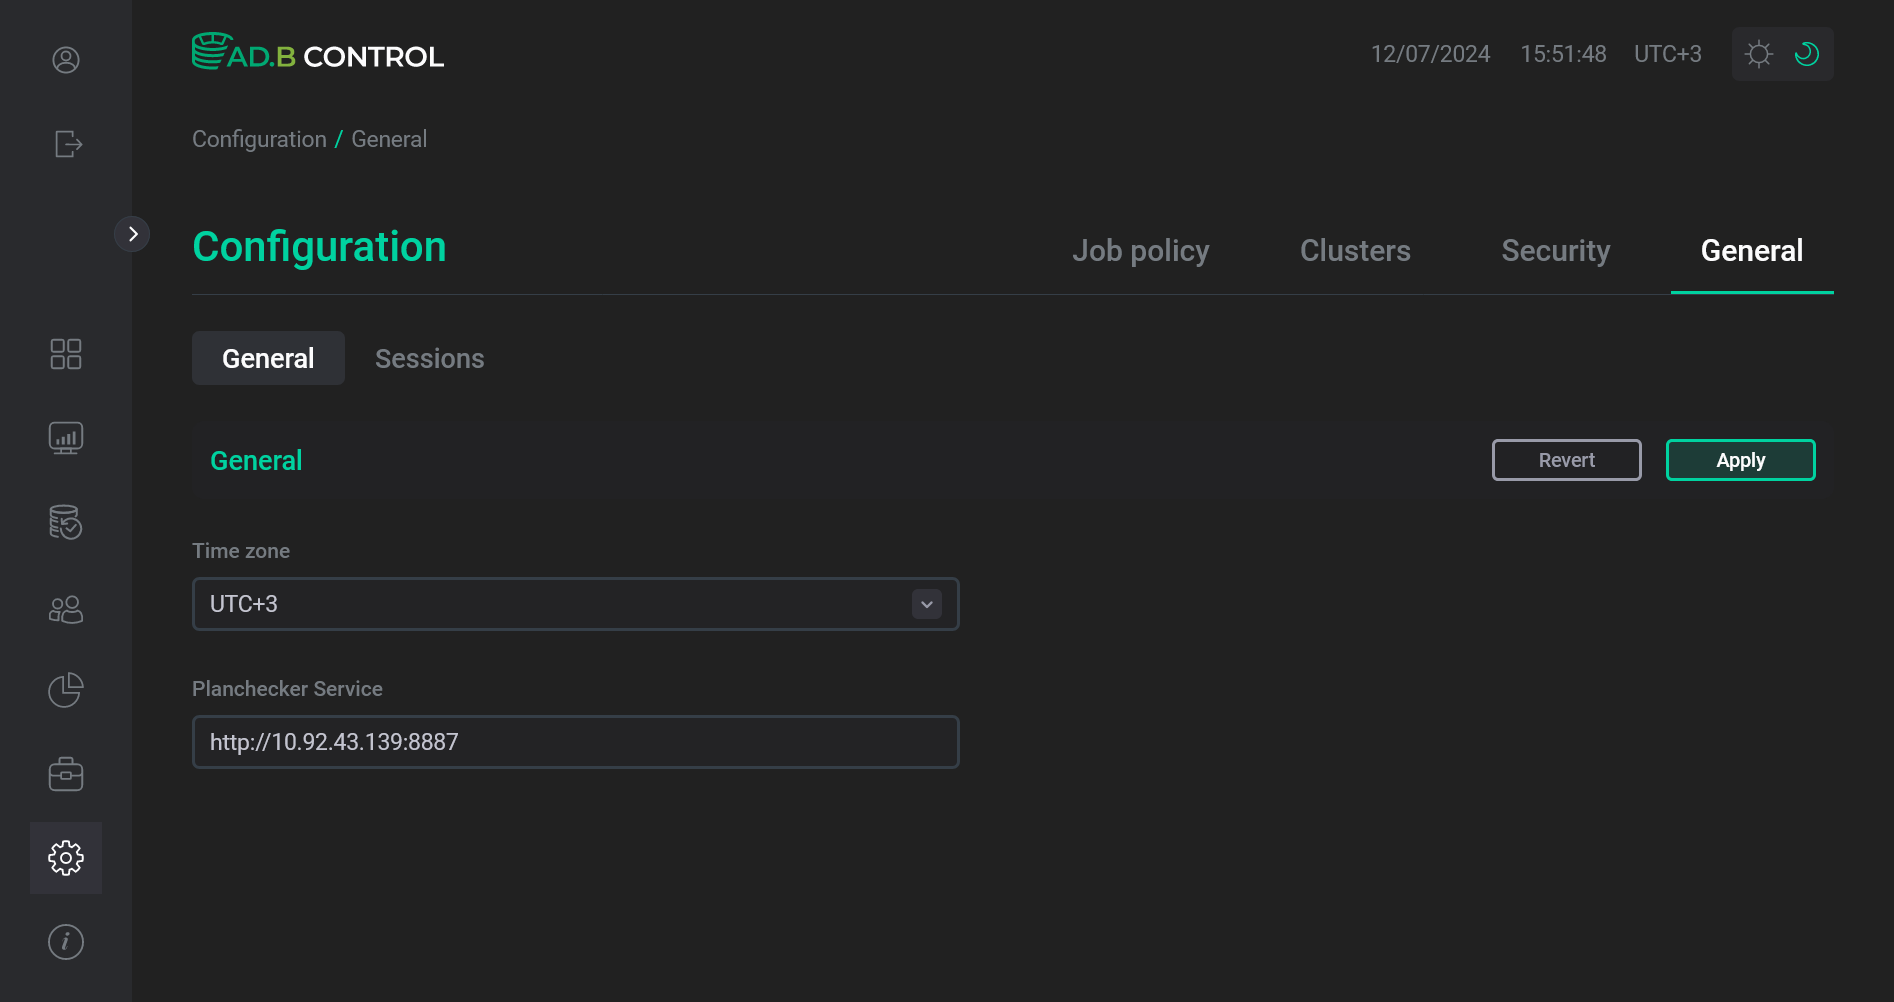Open the briefcase icon in sidebar
The width and height of the screenshot is (1894, 1002).
click(66, 774)
